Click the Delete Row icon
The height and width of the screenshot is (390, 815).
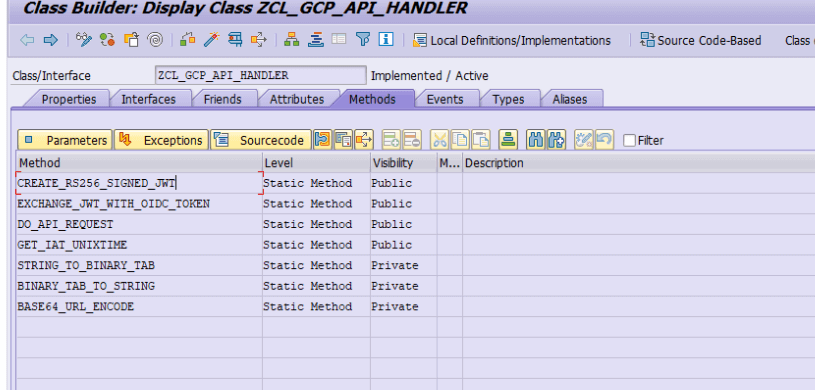tap(412, 140)
